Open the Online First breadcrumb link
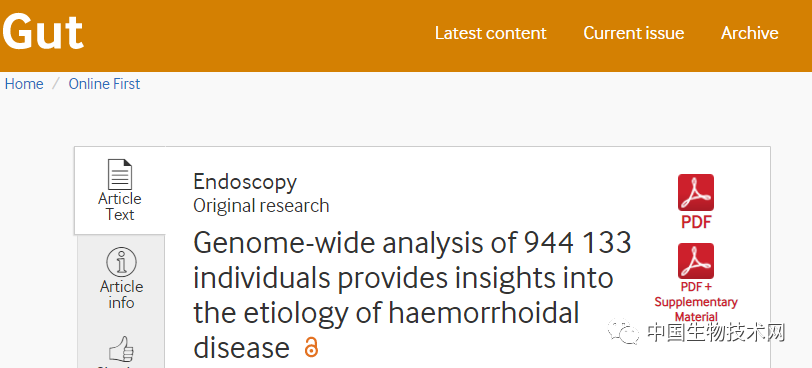The width and height of the screenshot is (812, 368). tap(104, 84)
